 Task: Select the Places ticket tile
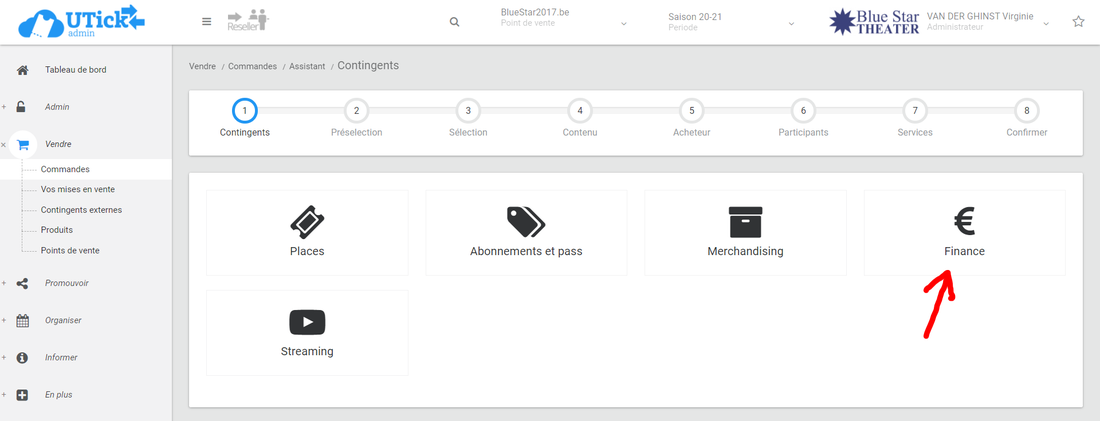pos(307,232)
